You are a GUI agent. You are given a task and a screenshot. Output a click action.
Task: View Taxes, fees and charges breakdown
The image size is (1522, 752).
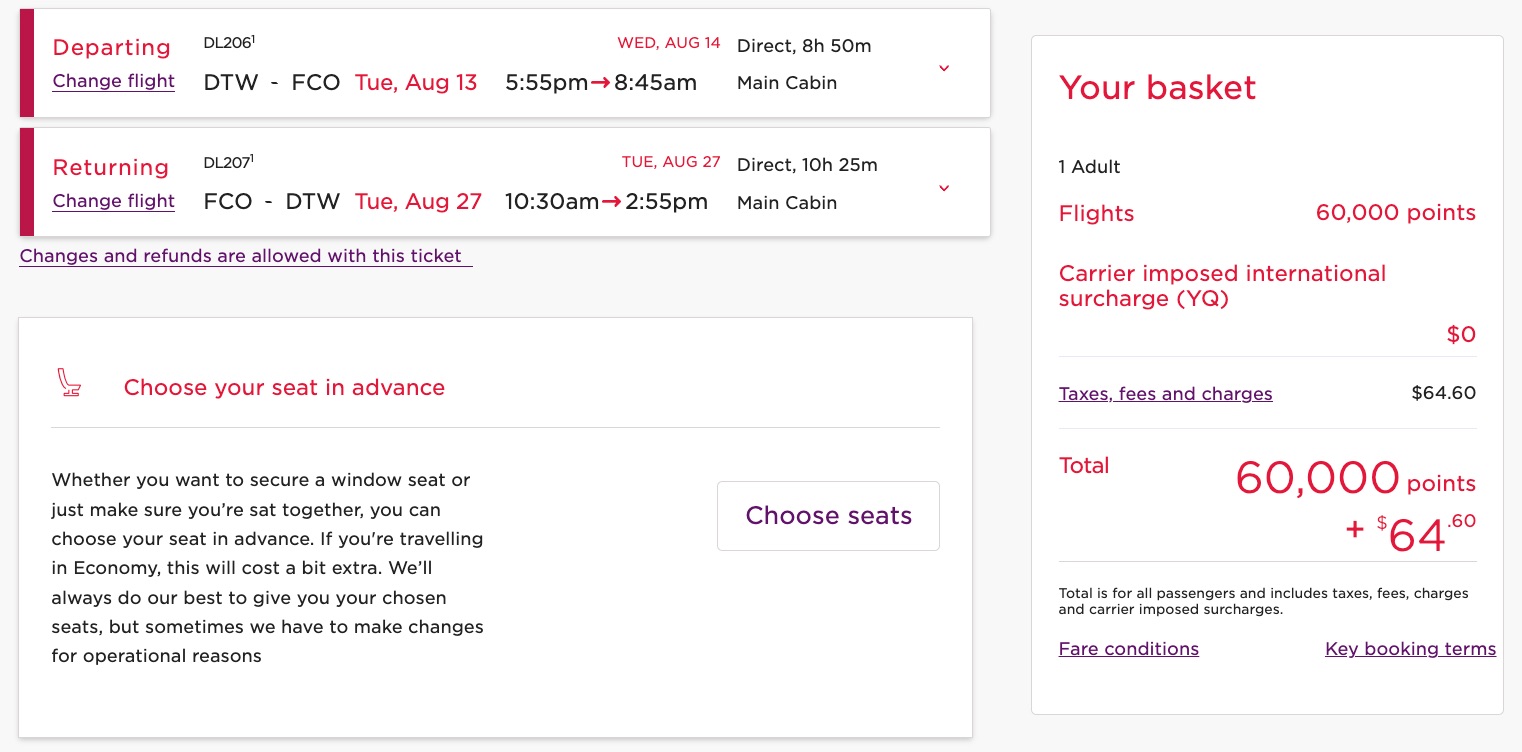click(1165, 394)
